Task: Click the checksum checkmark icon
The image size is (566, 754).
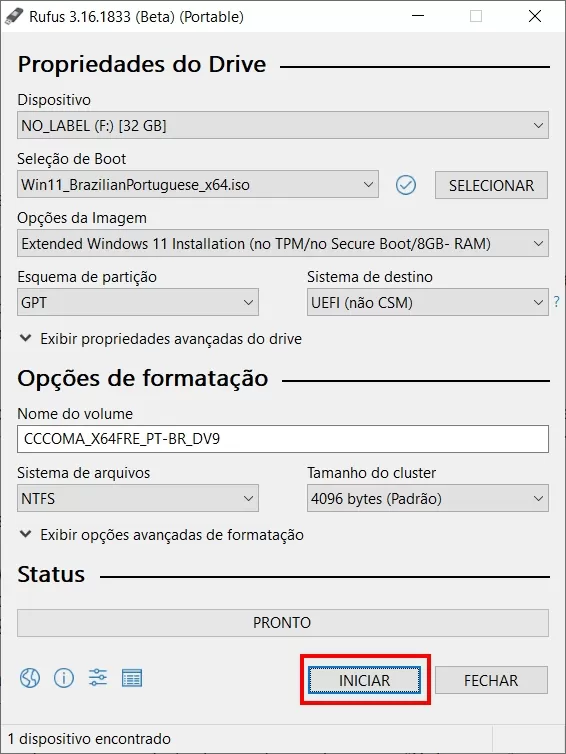Action: [406, 185]
